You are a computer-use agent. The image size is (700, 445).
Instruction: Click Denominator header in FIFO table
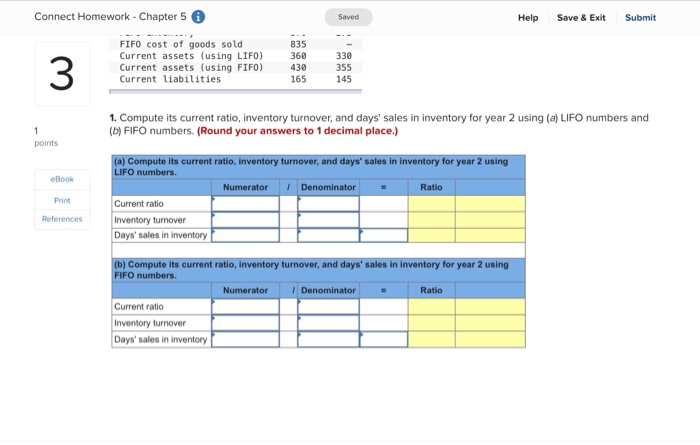(328, 291)
